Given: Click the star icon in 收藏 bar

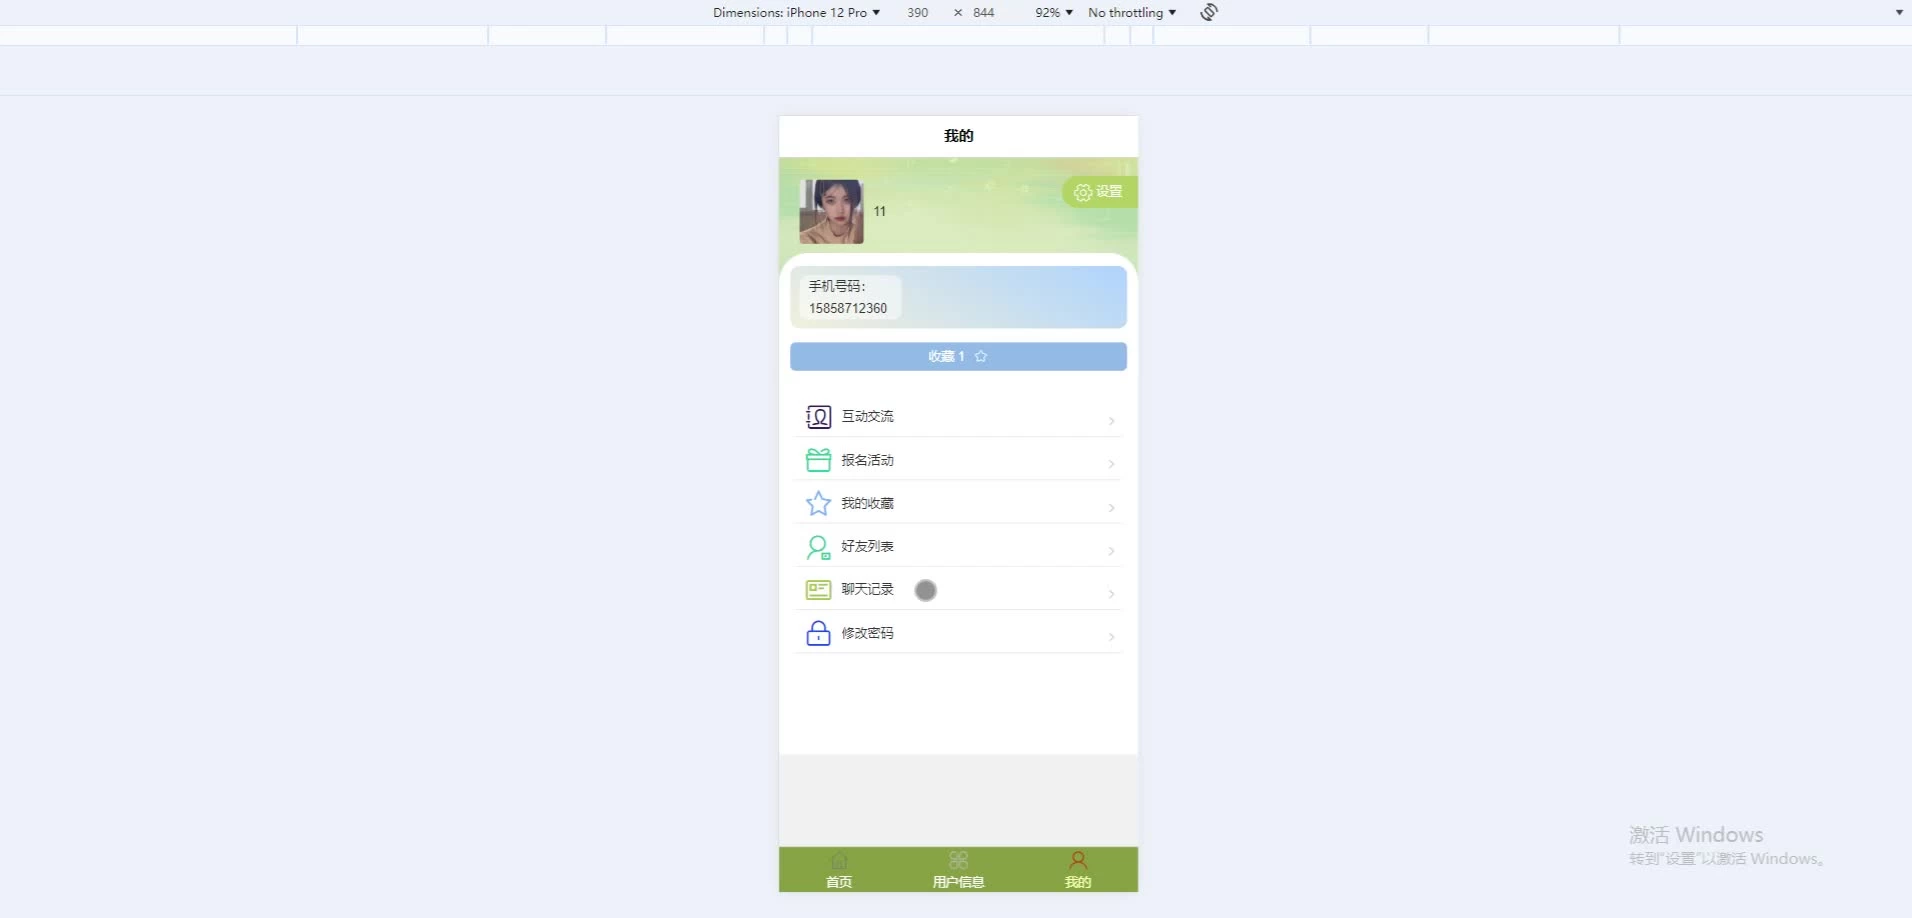Looking at the screenshot, I should click(x=981, y=356).
